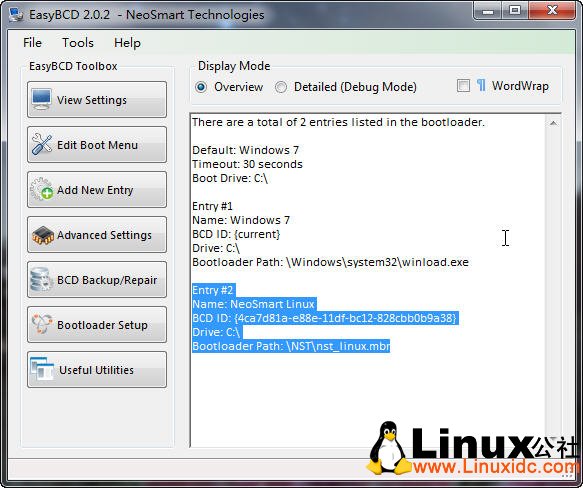Click the BCD ID line with 4ca7d81a GUID
Viewport: 583px width, 488px height.
[324, 318]
